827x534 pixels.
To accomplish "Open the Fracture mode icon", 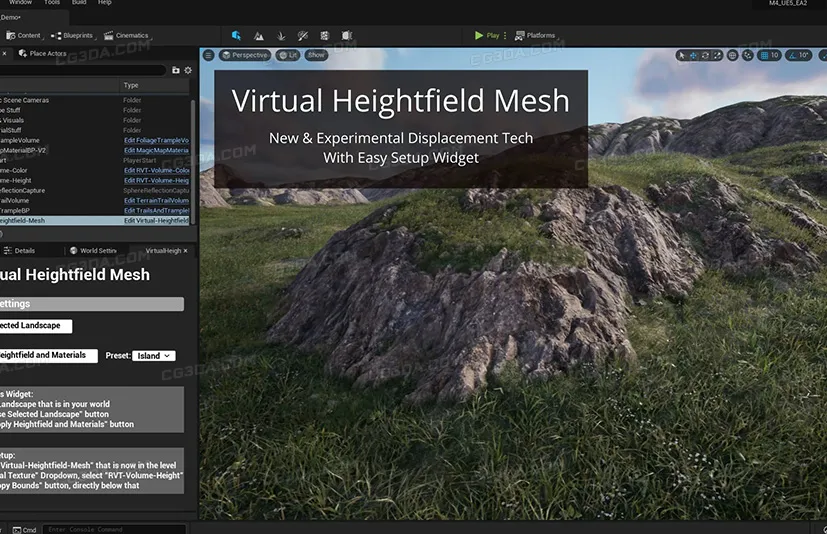I will pyautogui.click(x=324, y=35).
